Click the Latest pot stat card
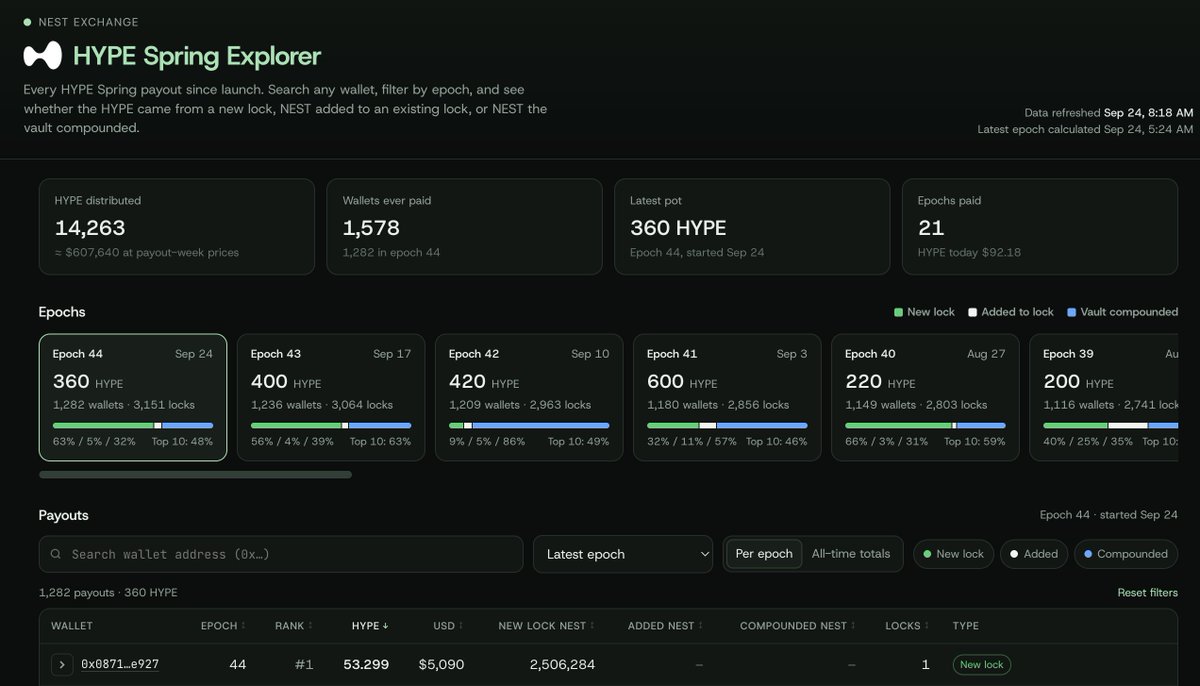This screenshot has width=1200, height=686. (x=752, y=227)
